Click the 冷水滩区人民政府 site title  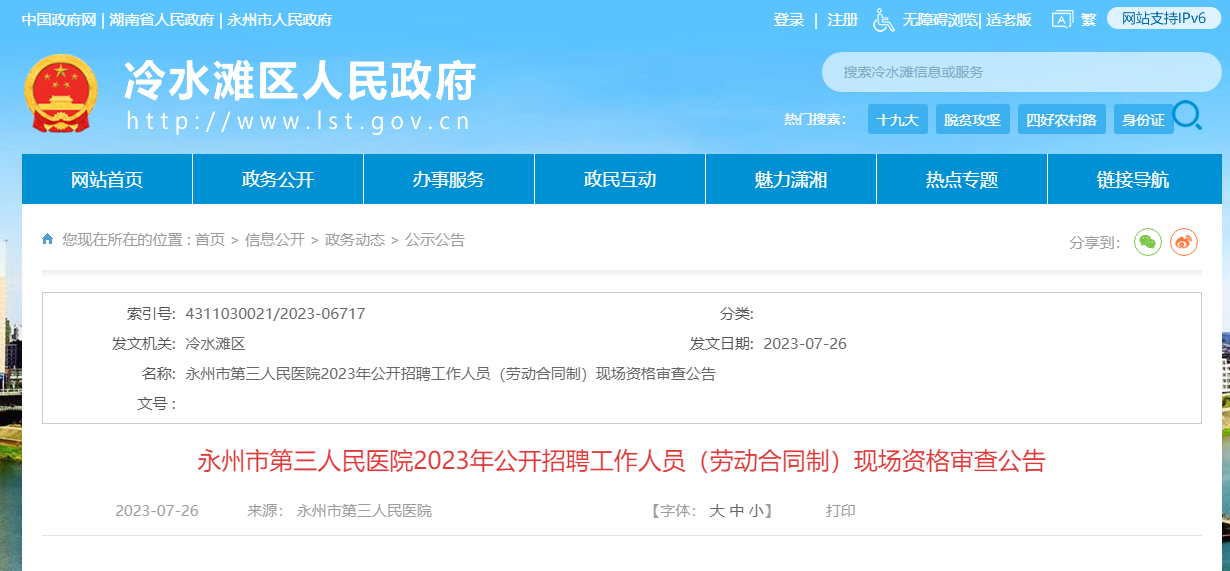[x=300, y=80]
